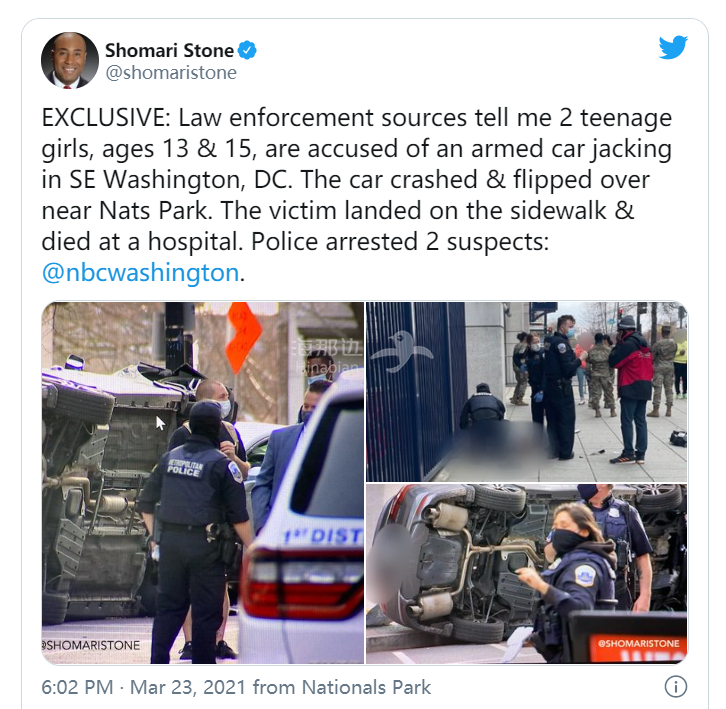Follow the @nbcwashington mention link
The height and width of the screenshot is (709, 726).
(141, 272)
